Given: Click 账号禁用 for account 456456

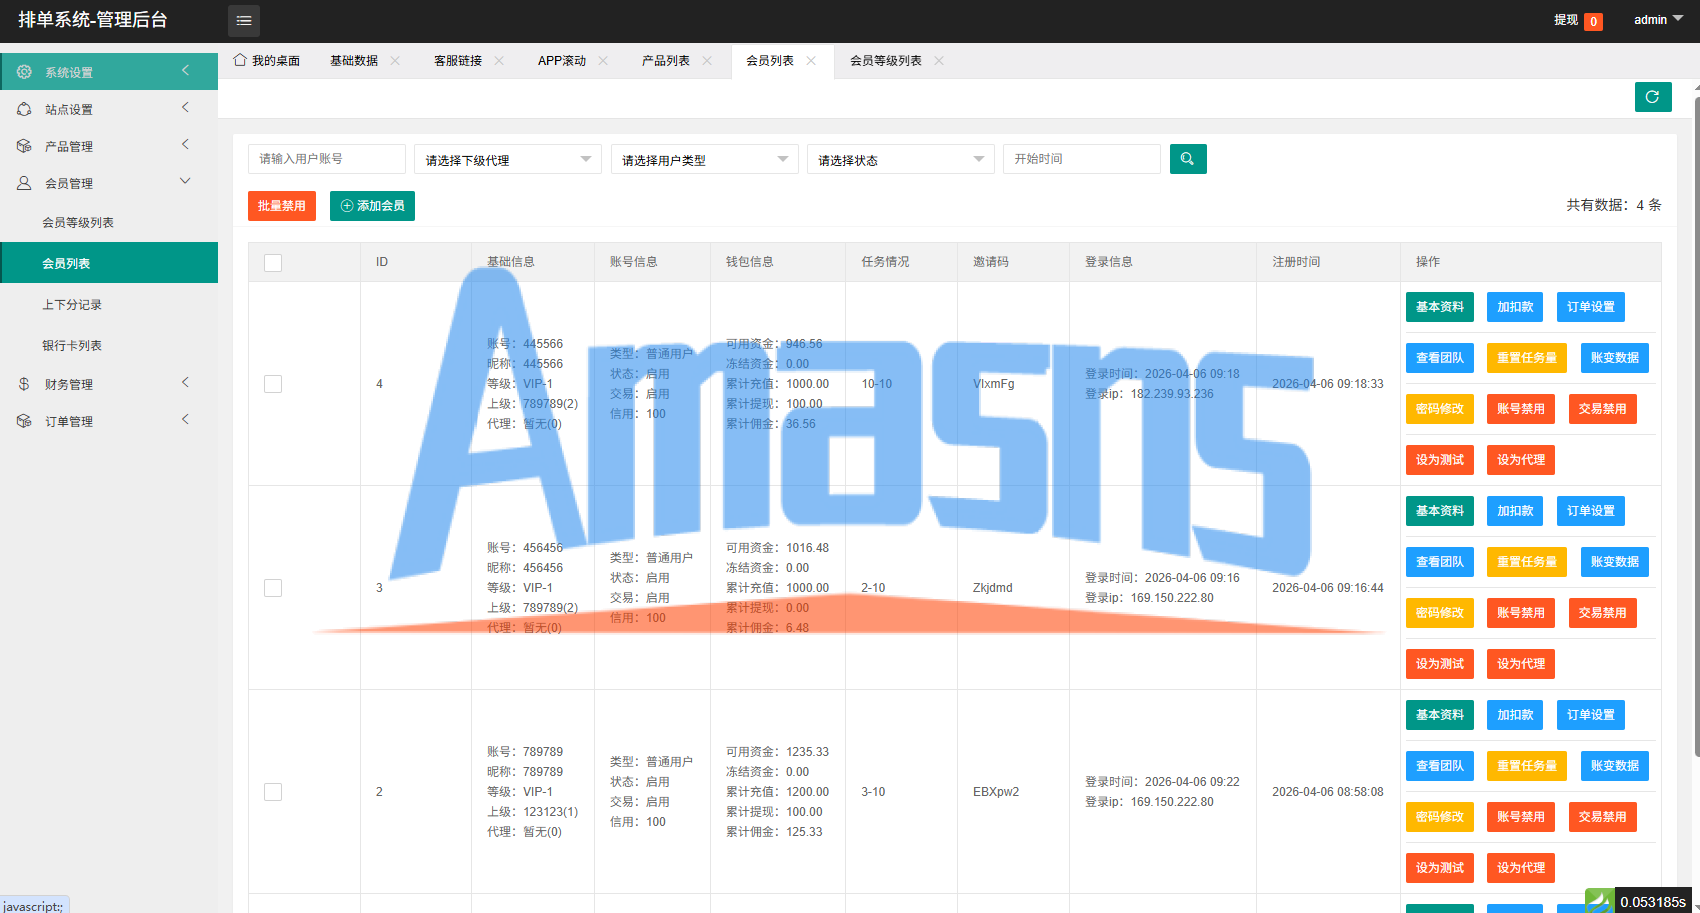Looking at the screenshot, I should (1521, 613).
